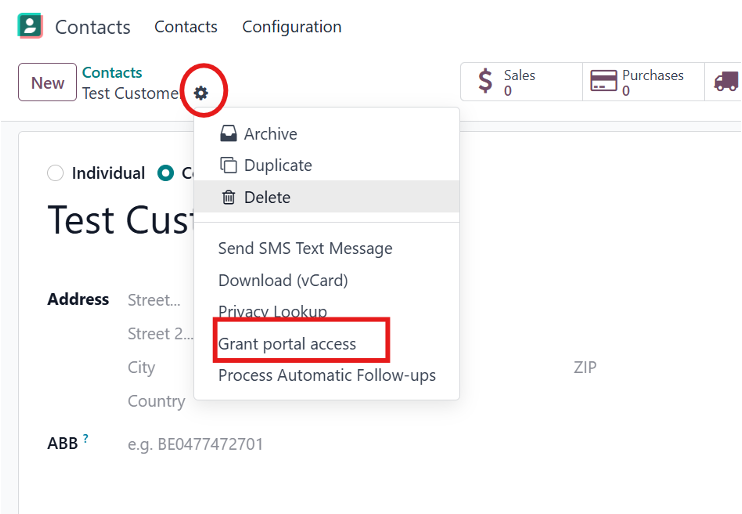Open the gear actions menu icon
Viewport: 742px width, 514px height.
click(x=201, y=93)
